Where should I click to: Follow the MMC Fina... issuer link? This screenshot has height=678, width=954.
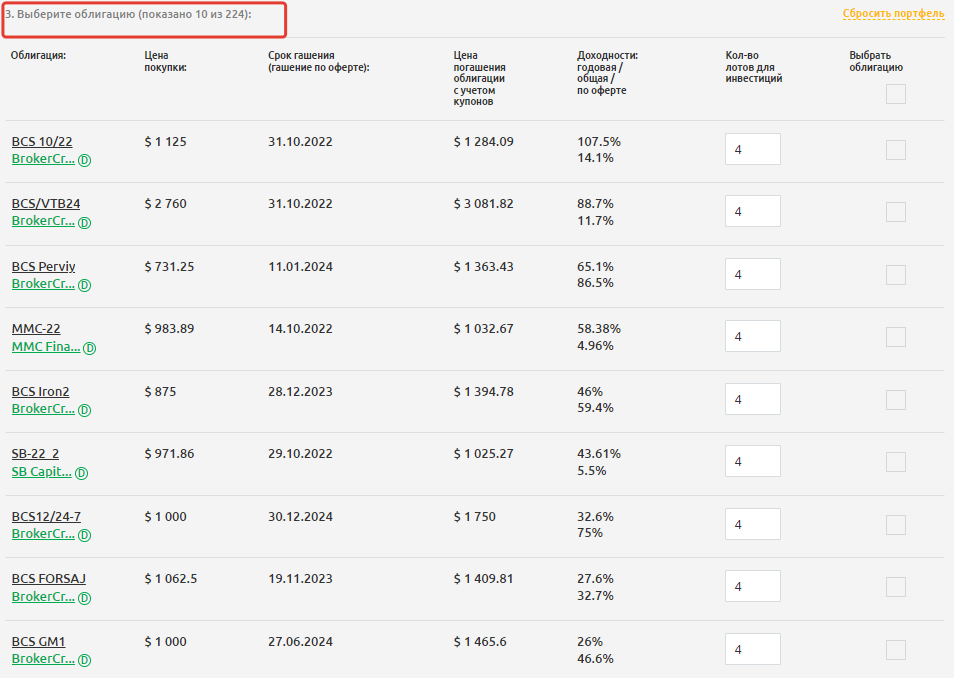[x=45, y=347]
